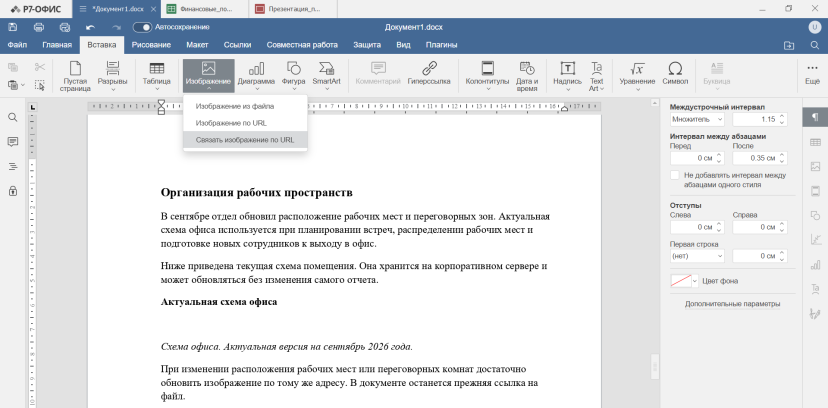Open Дополнительные параметры link

732,304
